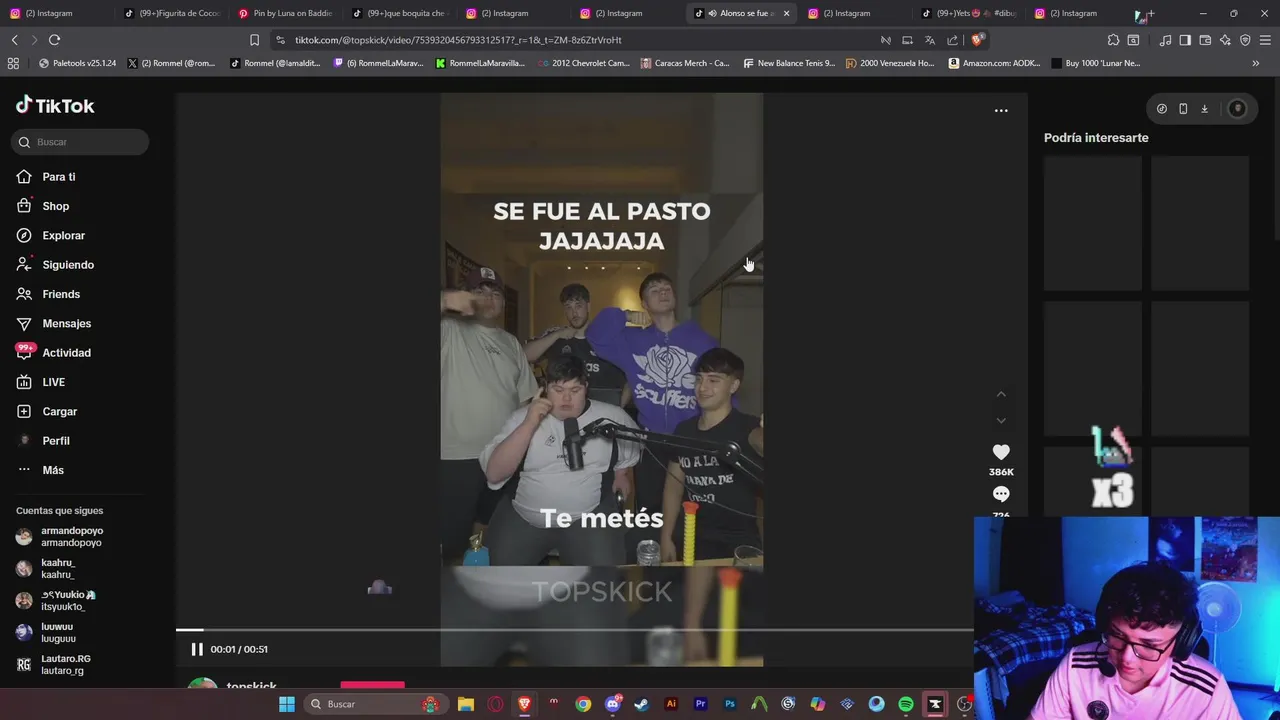Open Brave playlist music note icon

[1165, 40]
